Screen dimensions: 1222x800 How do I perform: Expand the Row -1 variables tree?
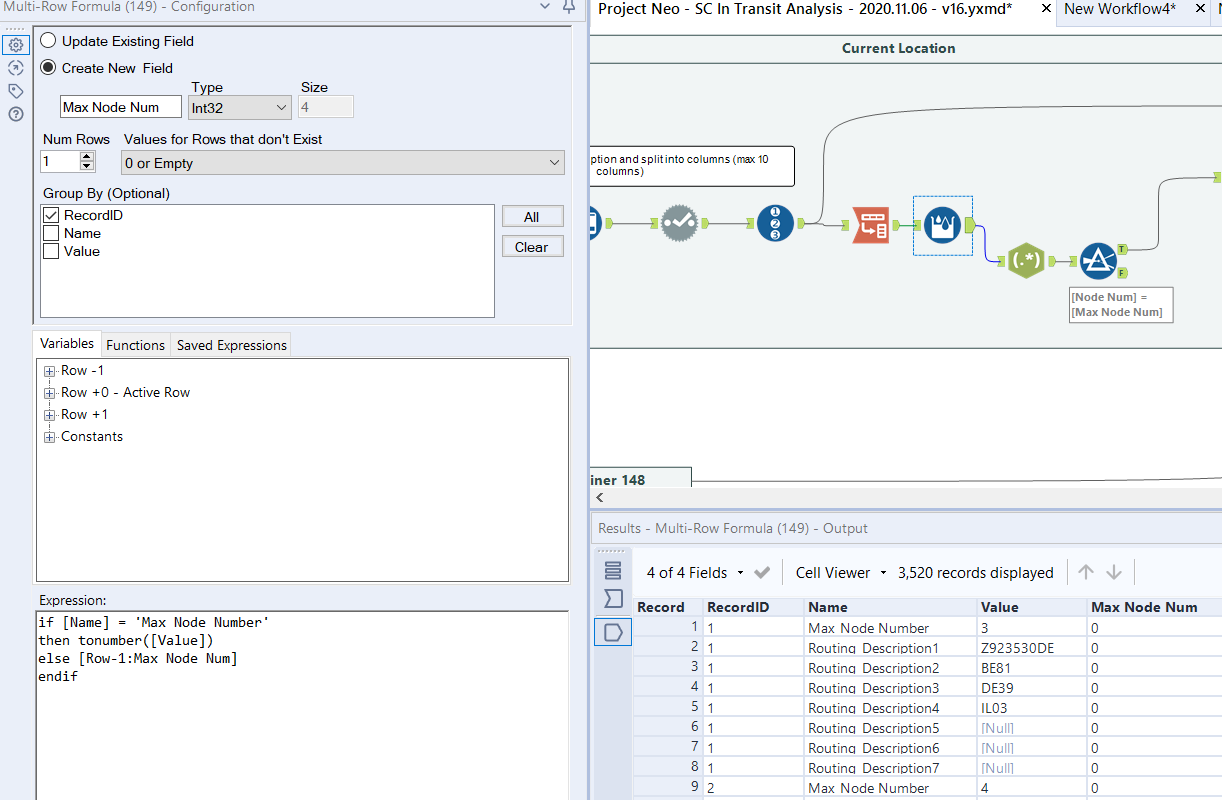(49, 370)
